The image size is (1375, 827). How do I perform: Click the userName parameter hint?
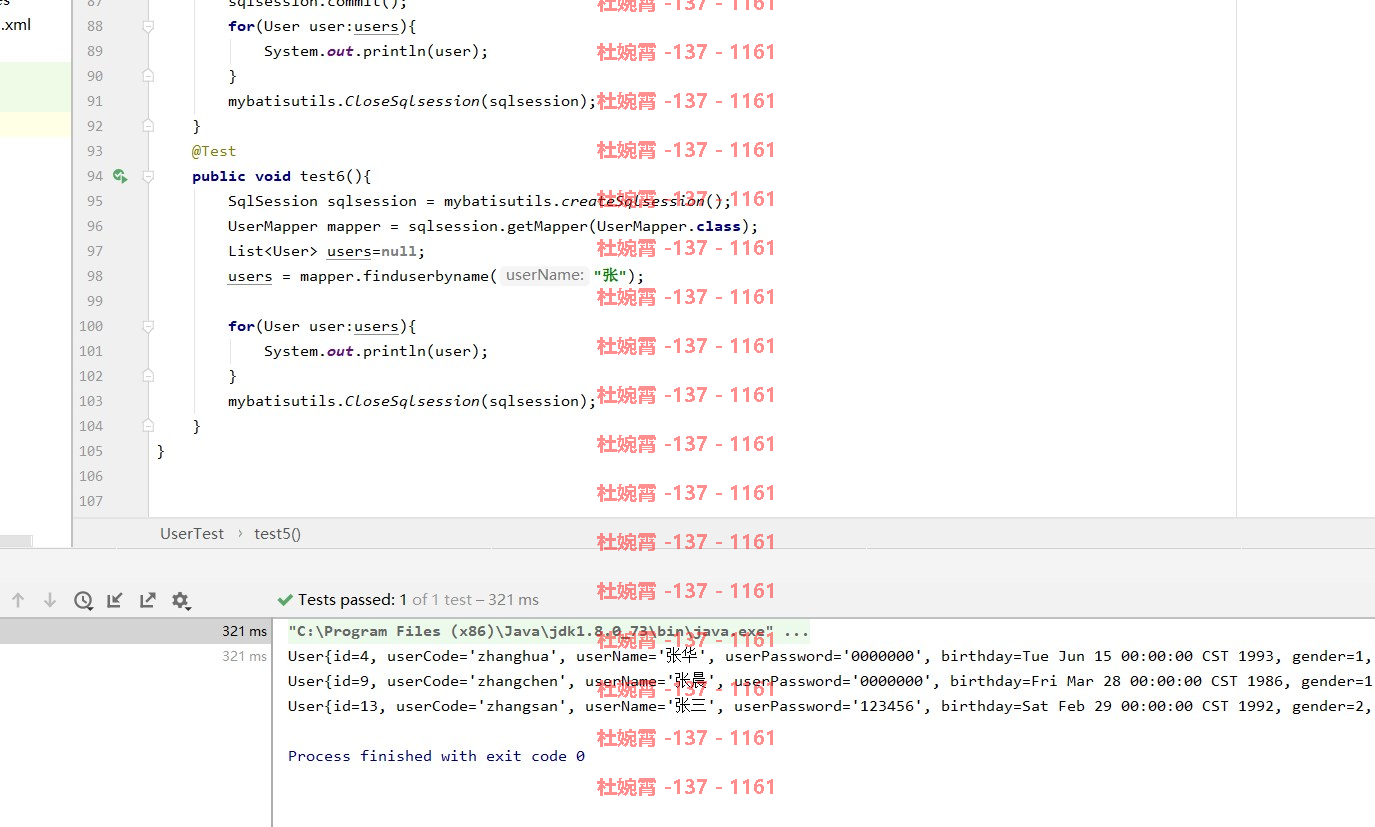544,275
